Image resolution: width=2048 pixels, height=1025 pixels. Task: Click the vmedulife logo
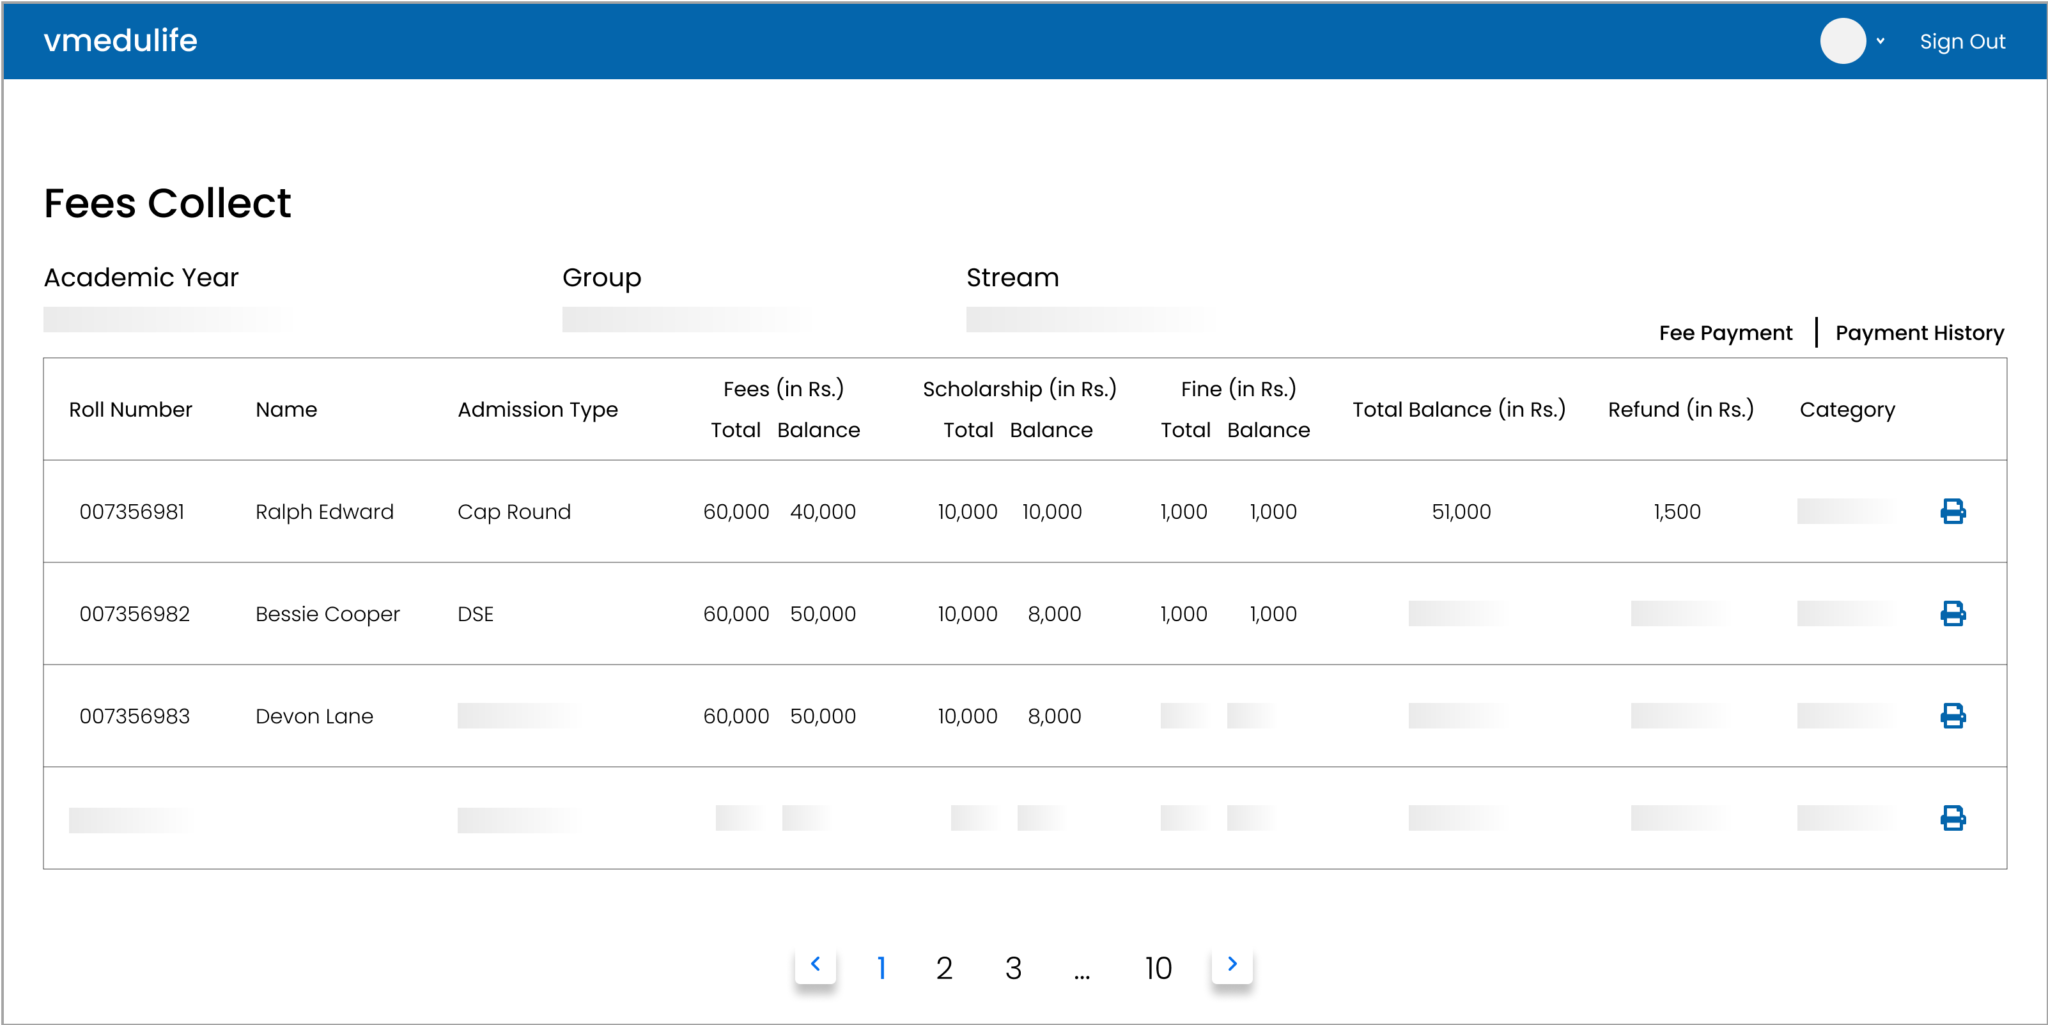(x=121, y=40)
